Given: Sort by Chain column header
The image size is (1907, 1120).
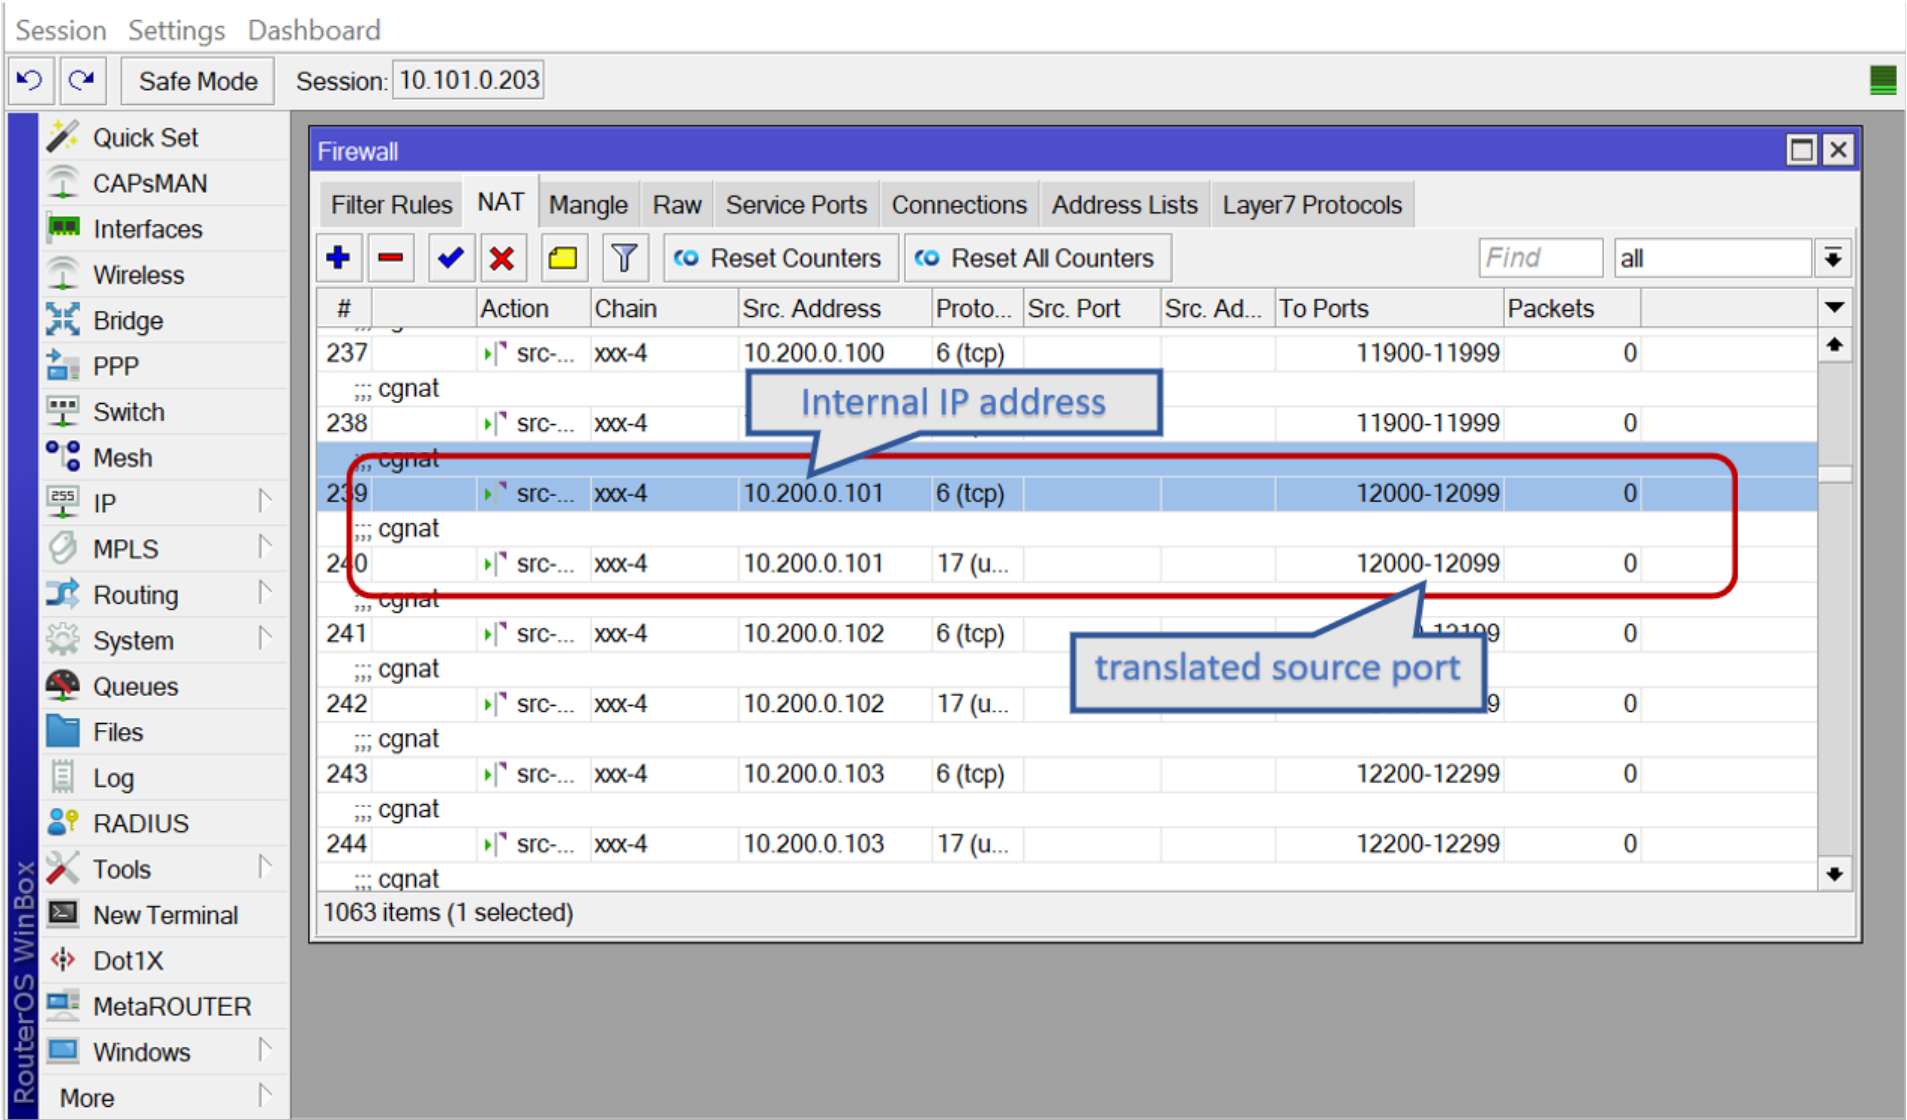Looking at the screenshot, I should (663, 309).
